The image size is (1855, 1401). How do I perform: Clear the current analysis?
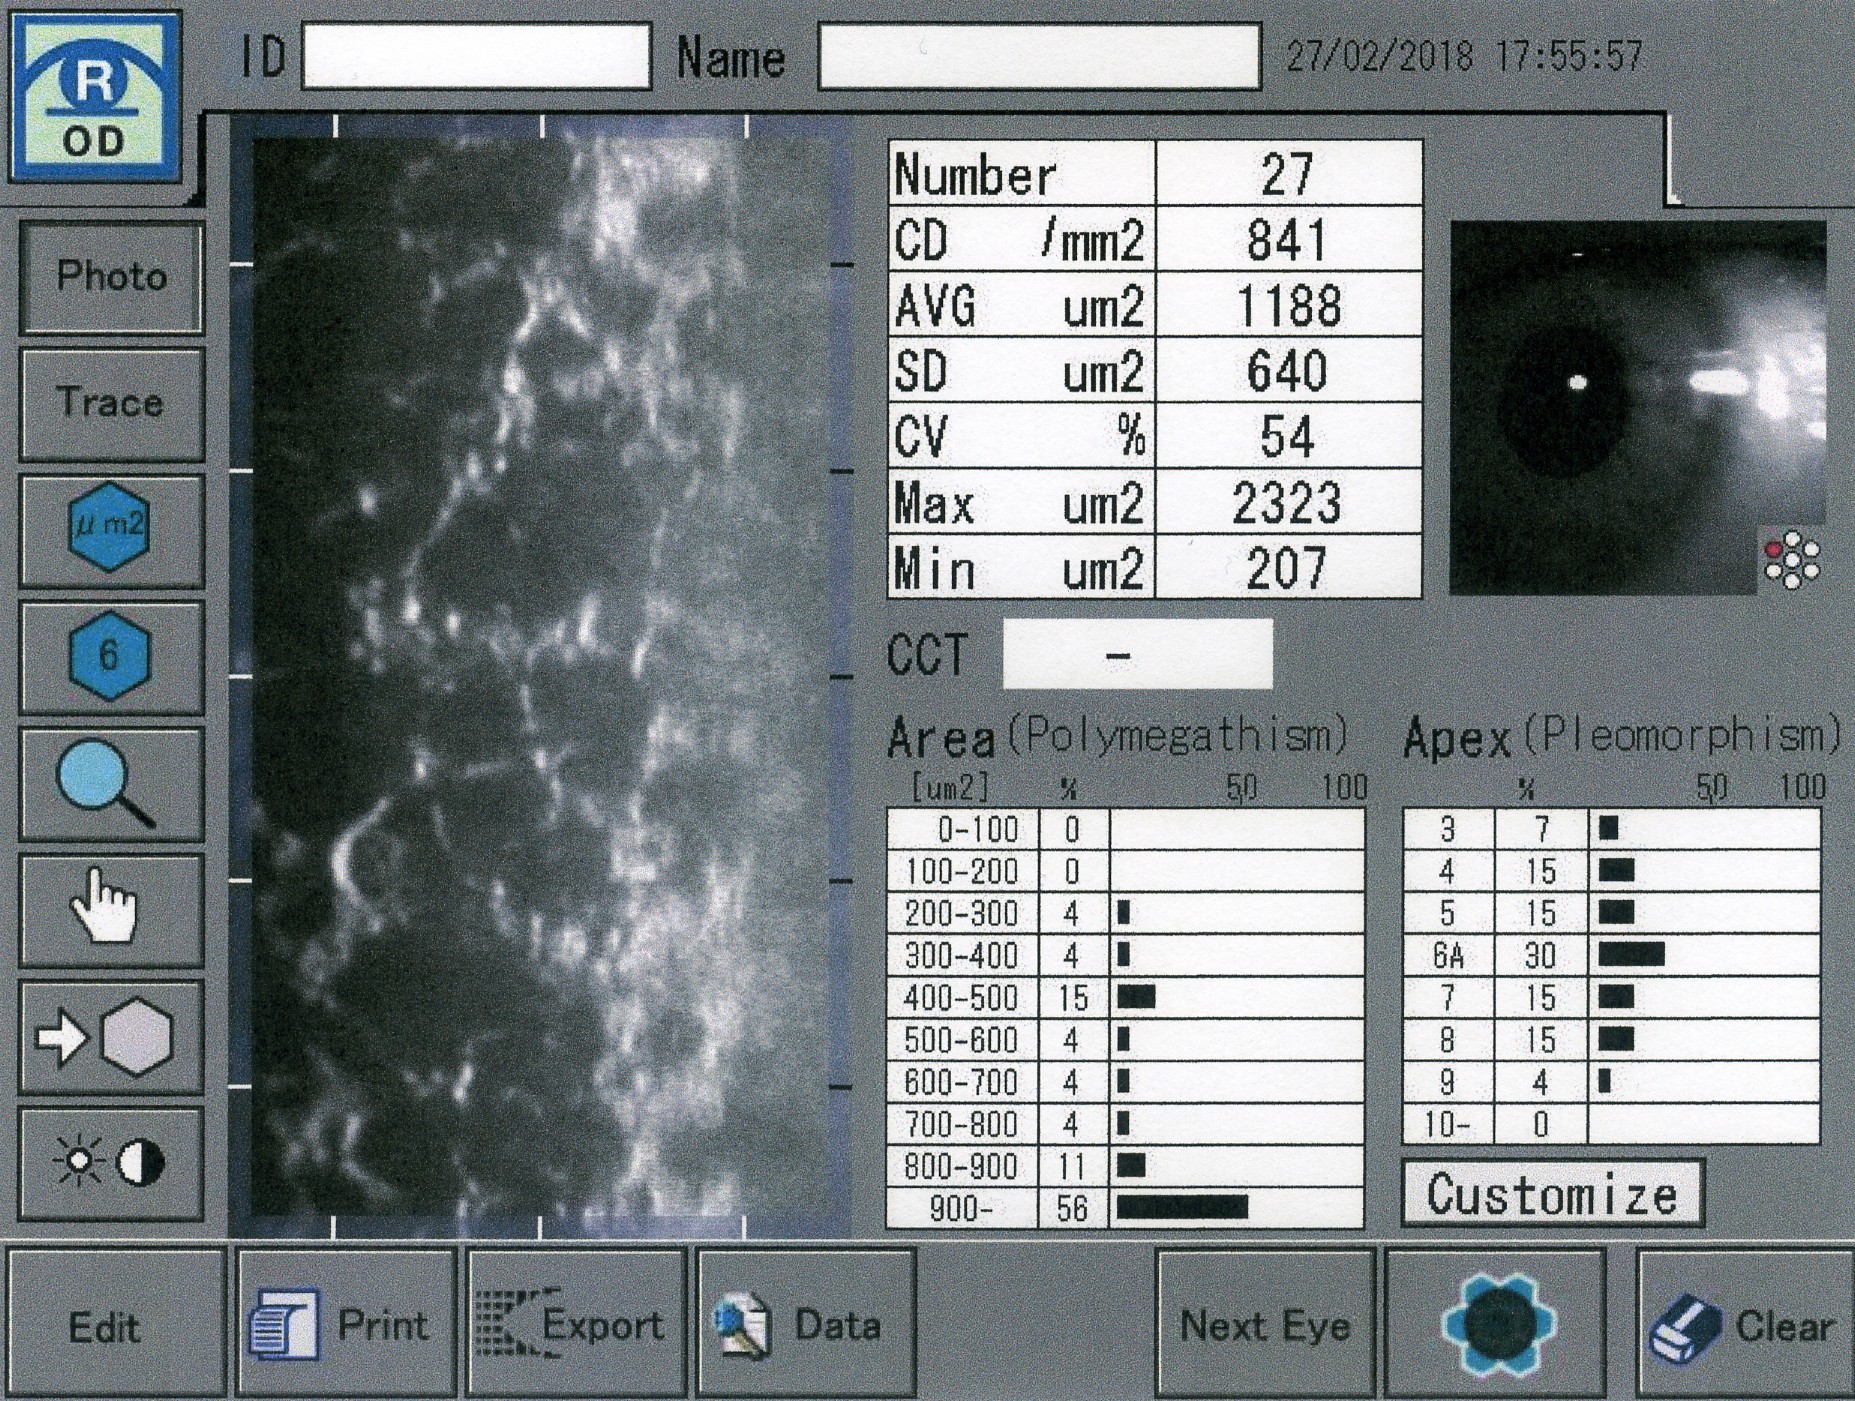pos(1745,1324)
